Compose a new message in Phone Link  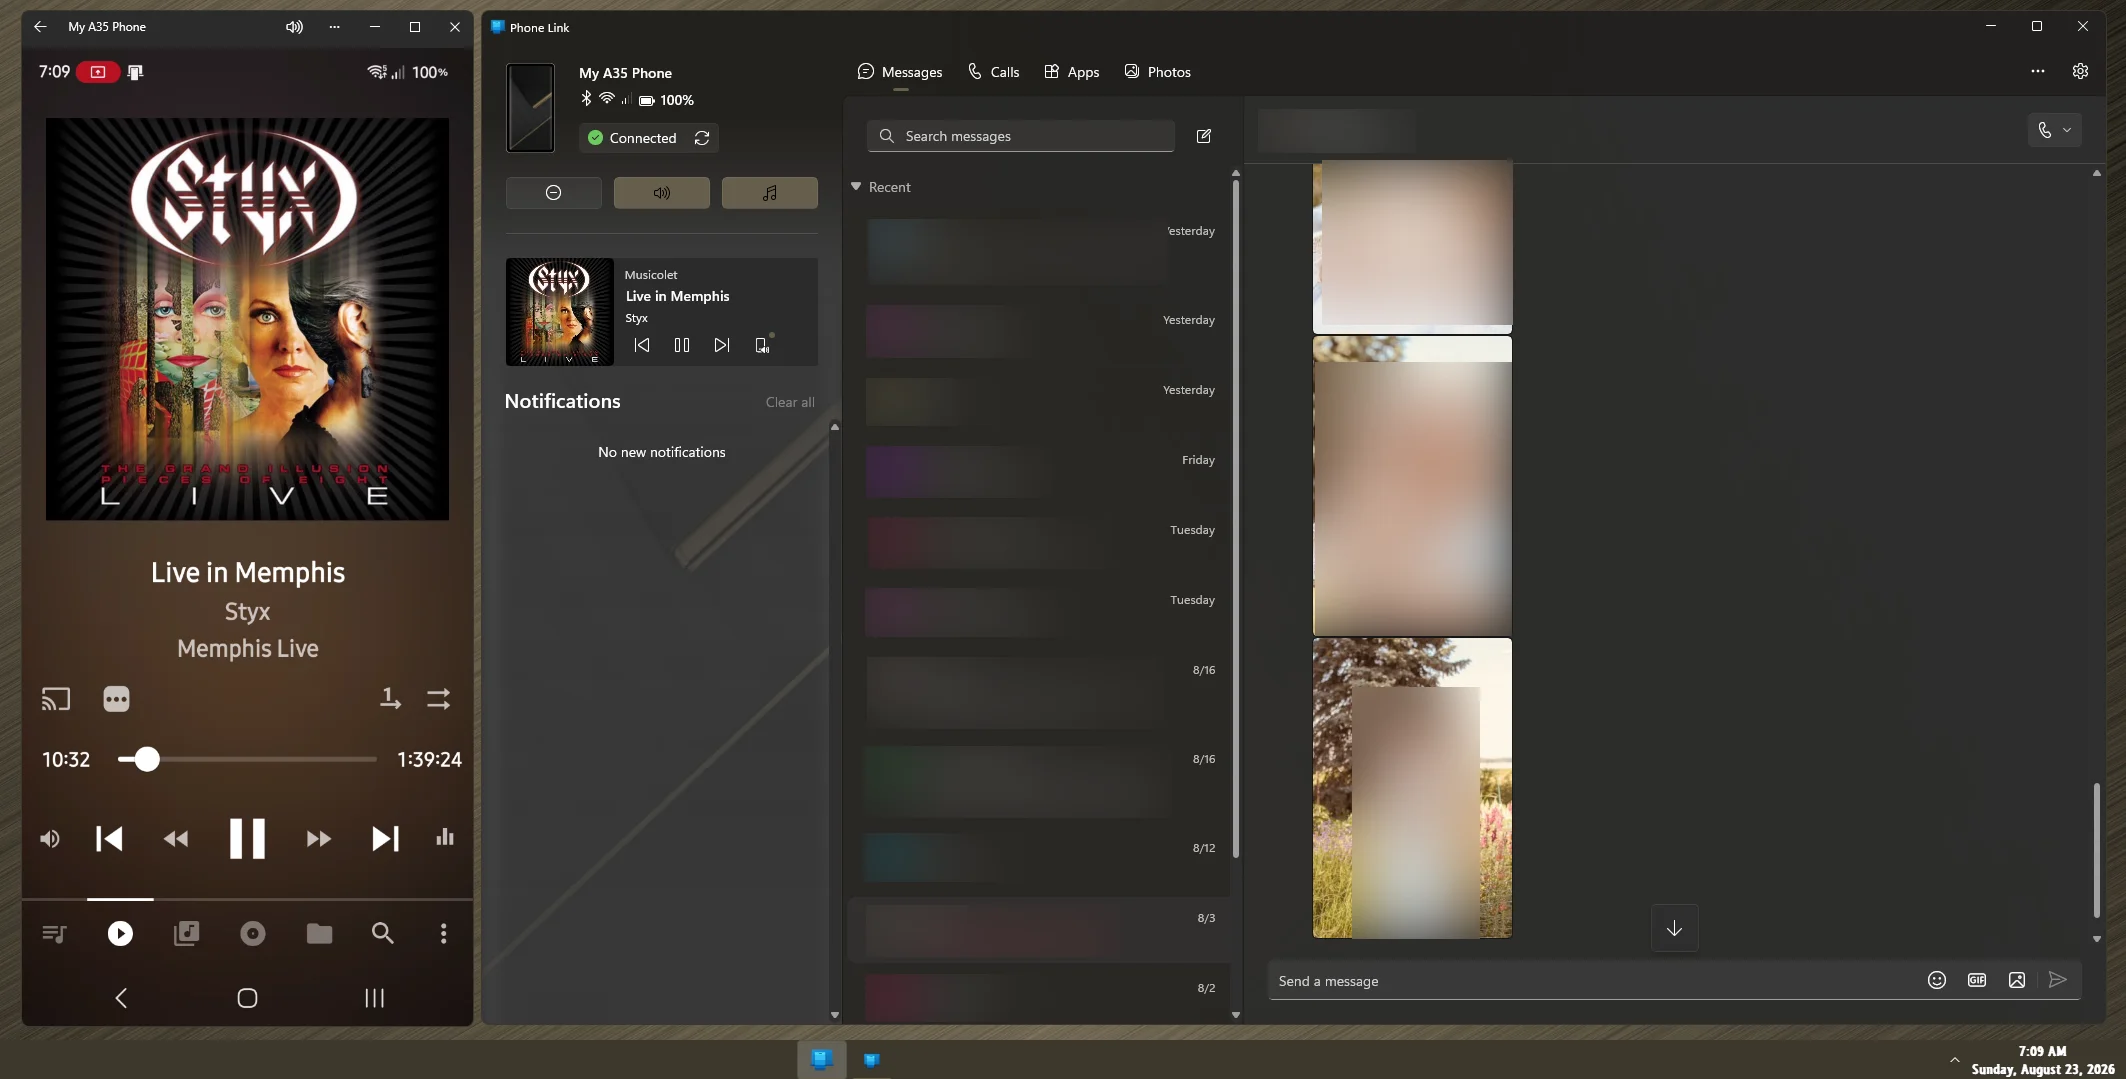[x=1204, y=136]
